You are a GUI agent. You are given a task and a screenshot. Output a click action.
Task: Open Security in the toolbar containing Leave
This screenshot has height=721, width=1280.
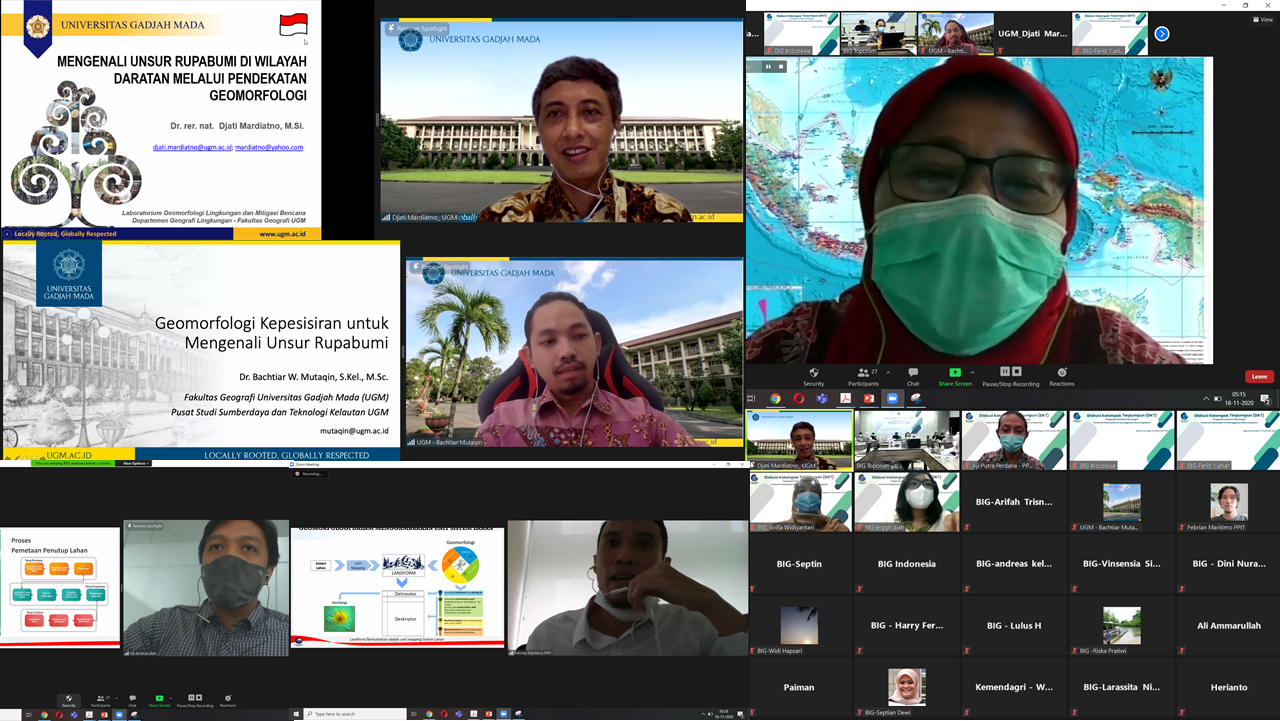click(813, 376)
